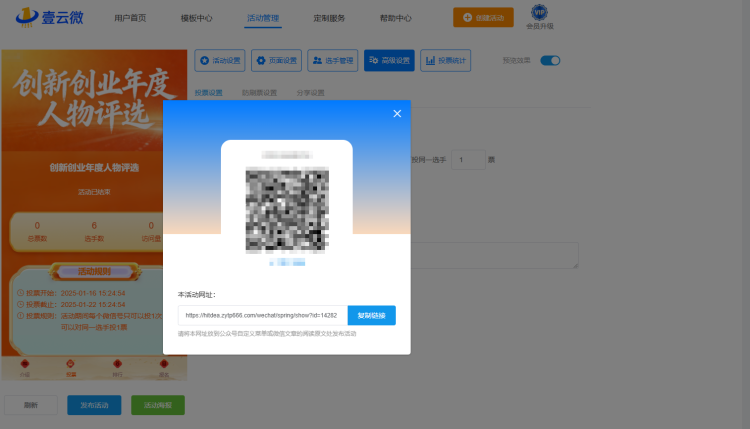Click the 壹云微 logo
This screenshot has height=429, width=750.
(50, 18)
